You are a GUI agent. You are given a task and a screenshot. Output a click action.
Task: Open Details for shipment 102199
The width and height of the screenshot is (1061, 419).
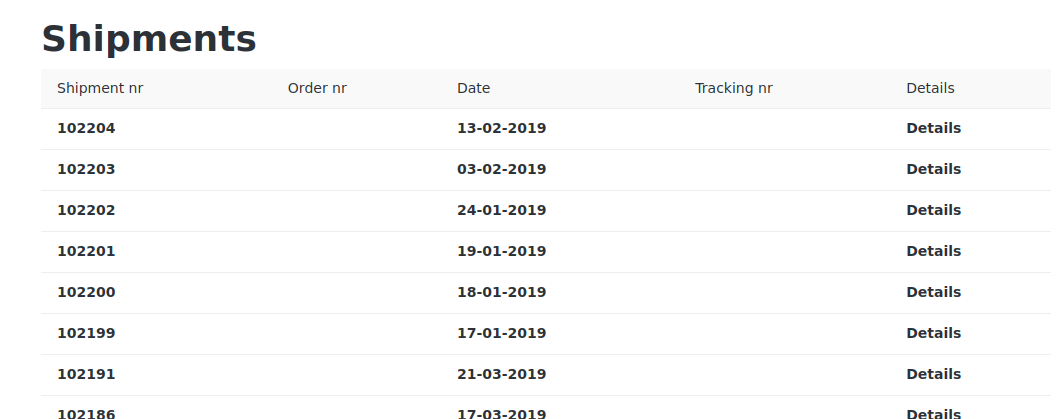point(933,333)
